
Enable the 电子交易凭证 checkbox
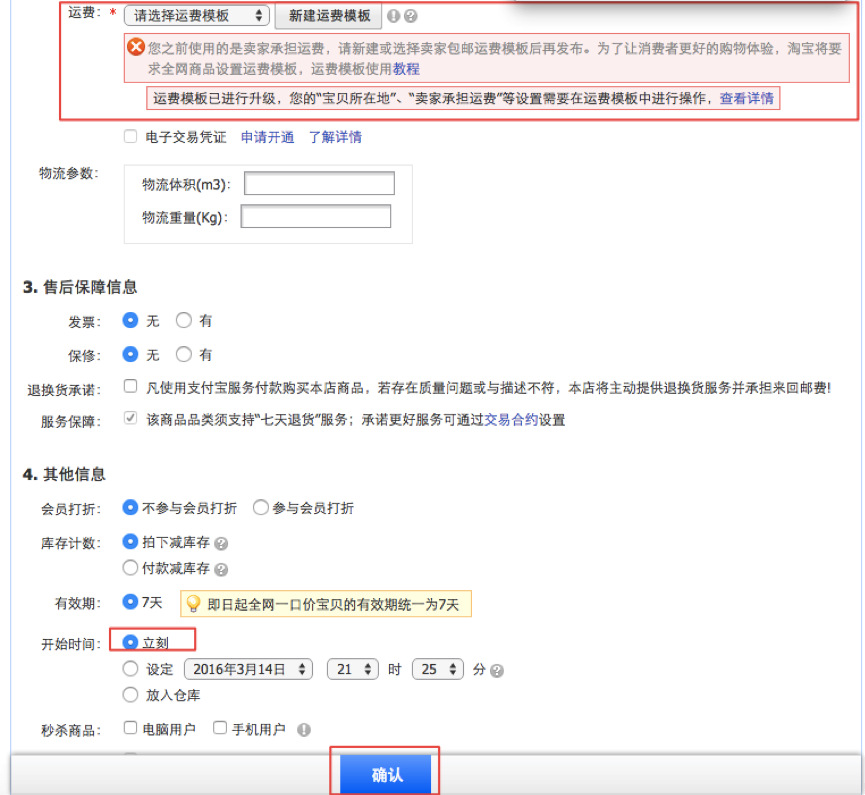pyautogui.click(x=130, y=137)
